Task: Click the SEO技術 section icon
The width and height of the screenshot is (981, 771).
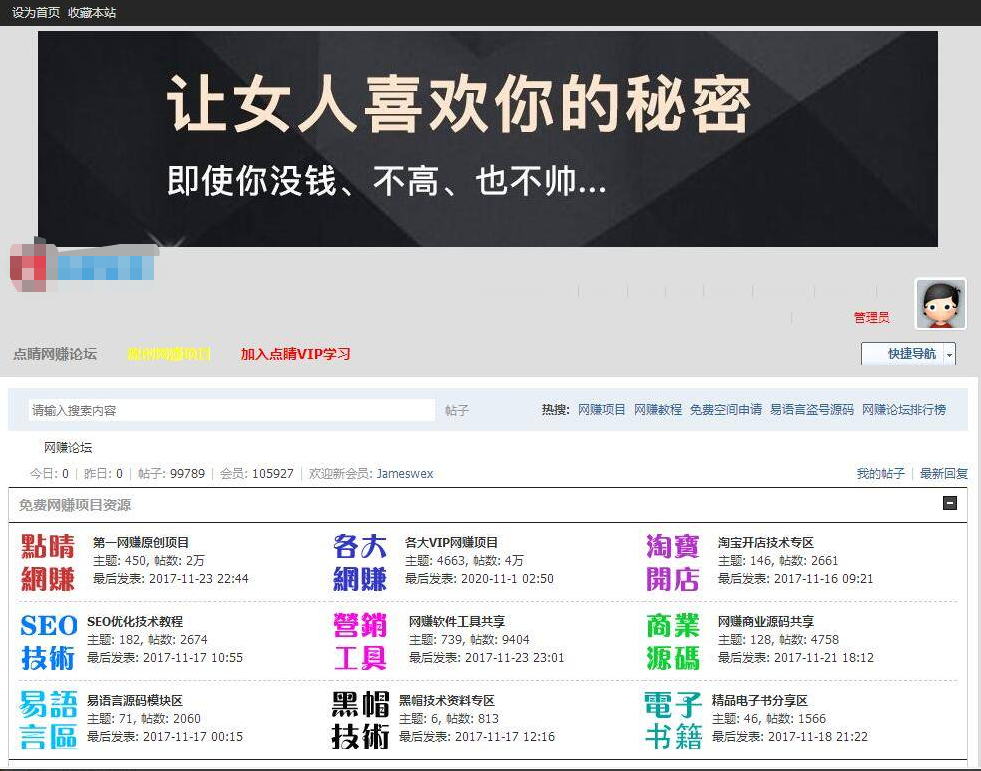Action: [48, 641]
